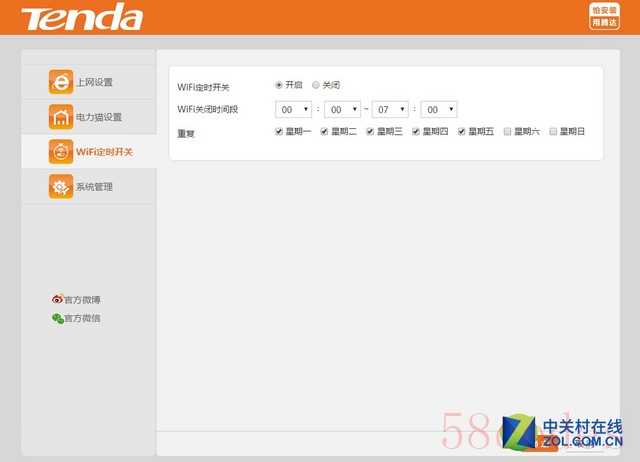Select the 关闭 radio button
The image size is (640, 462).
pyautogui.click(x=316, y=85)
